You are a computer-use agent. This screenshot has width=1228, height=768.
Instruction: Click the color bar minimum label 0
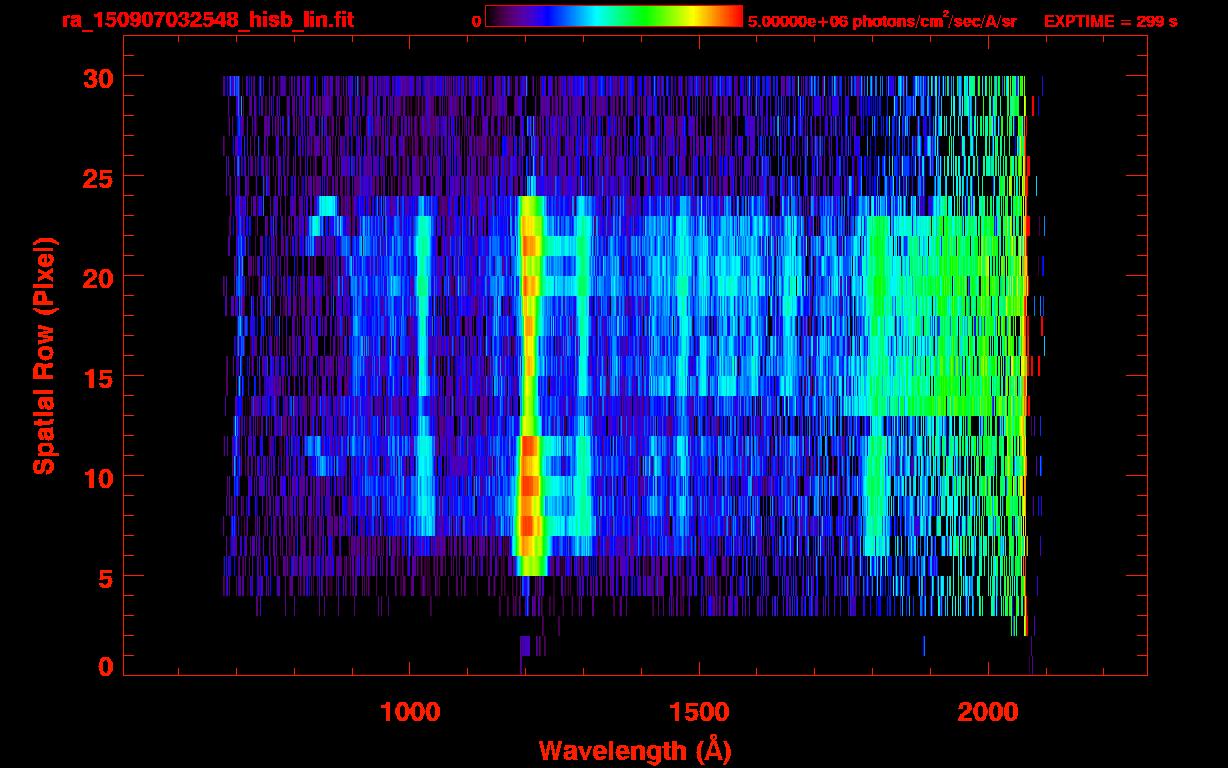476,21
